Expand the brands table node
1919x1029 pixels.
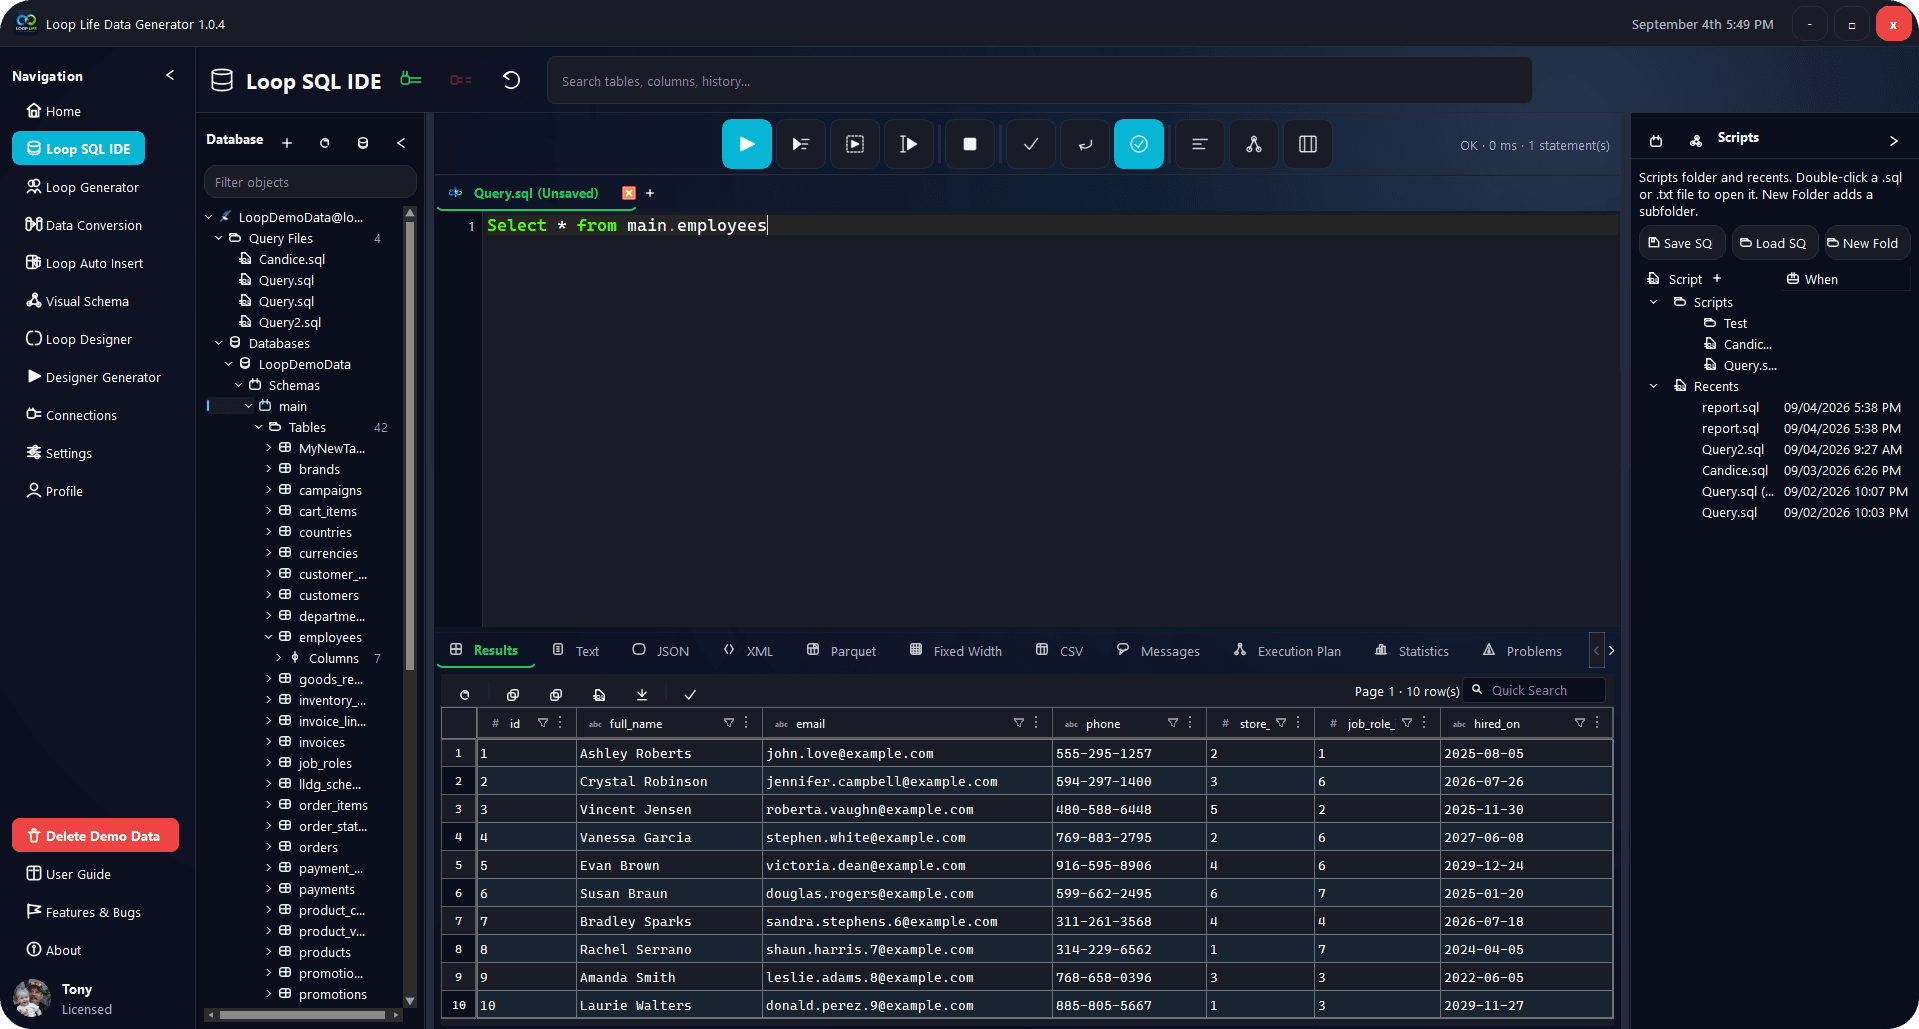[x=269, y=469]
